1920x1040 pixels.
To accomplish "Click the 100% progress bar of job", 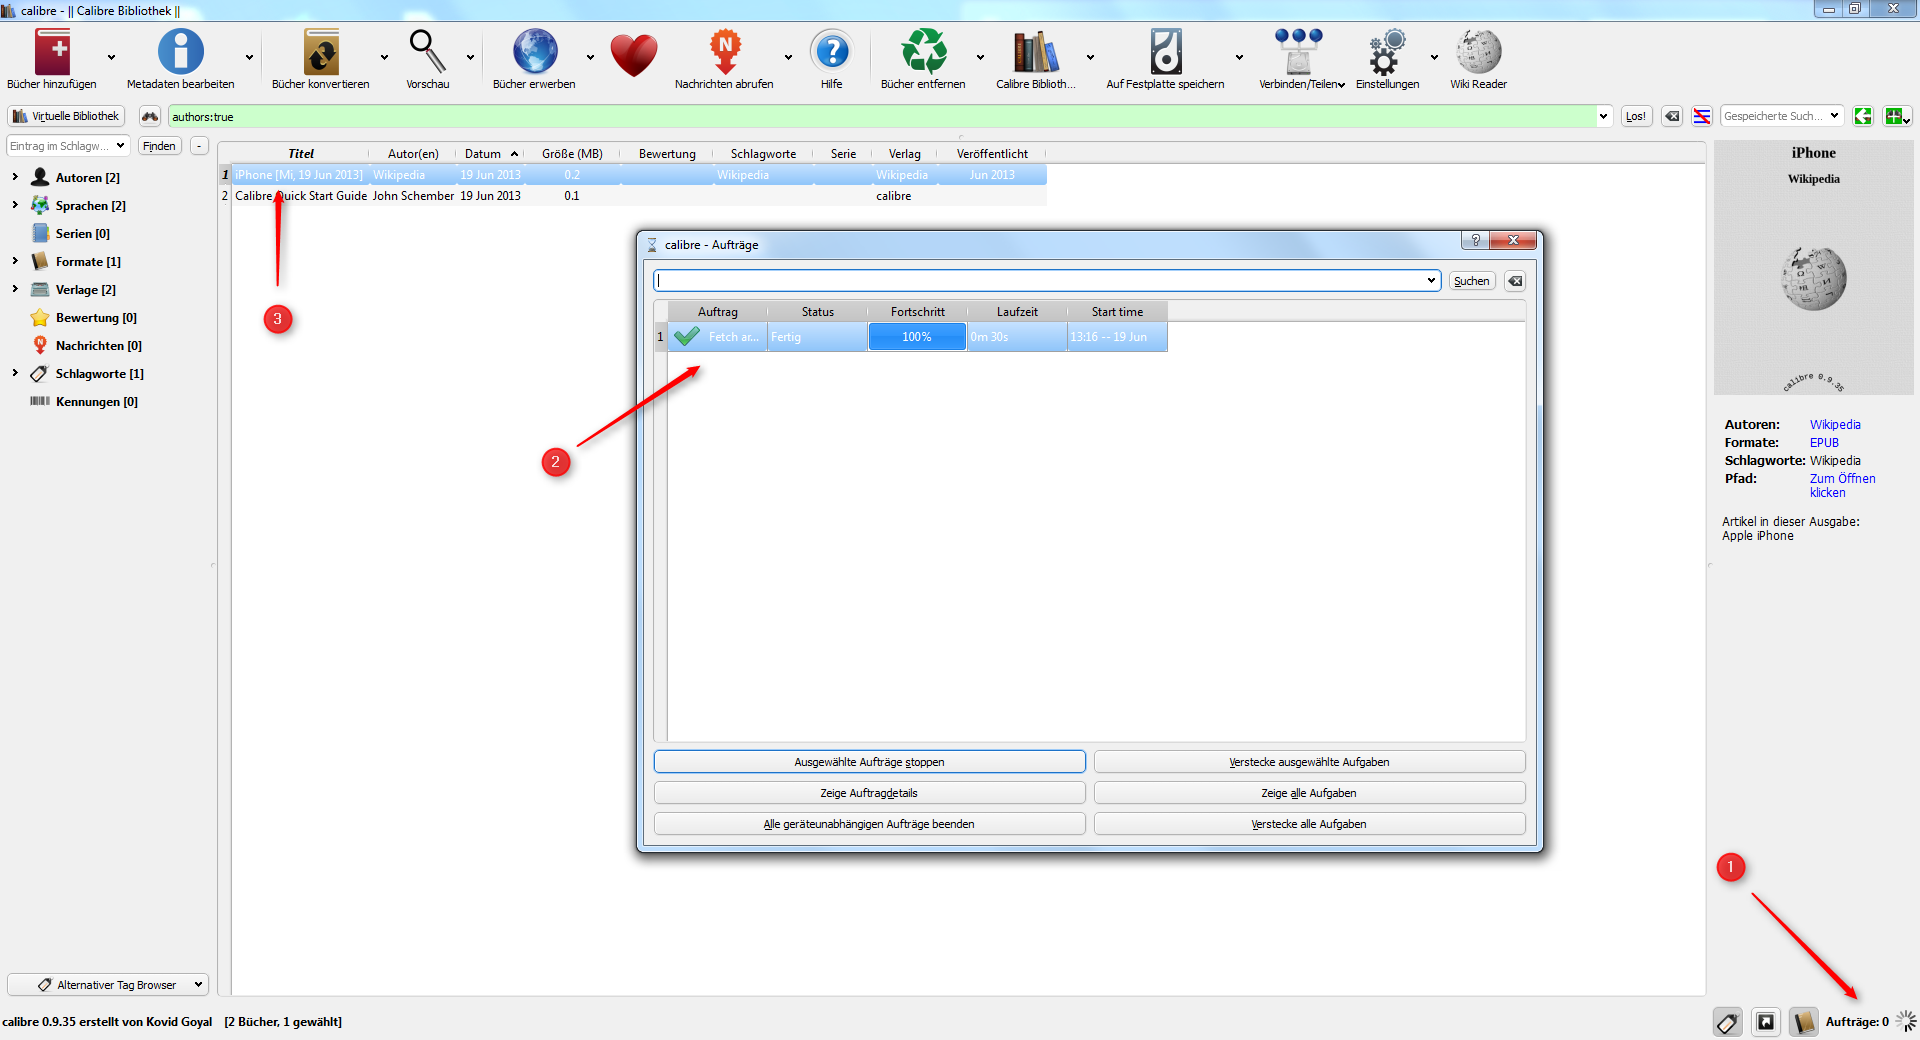I will click(917, 337).
